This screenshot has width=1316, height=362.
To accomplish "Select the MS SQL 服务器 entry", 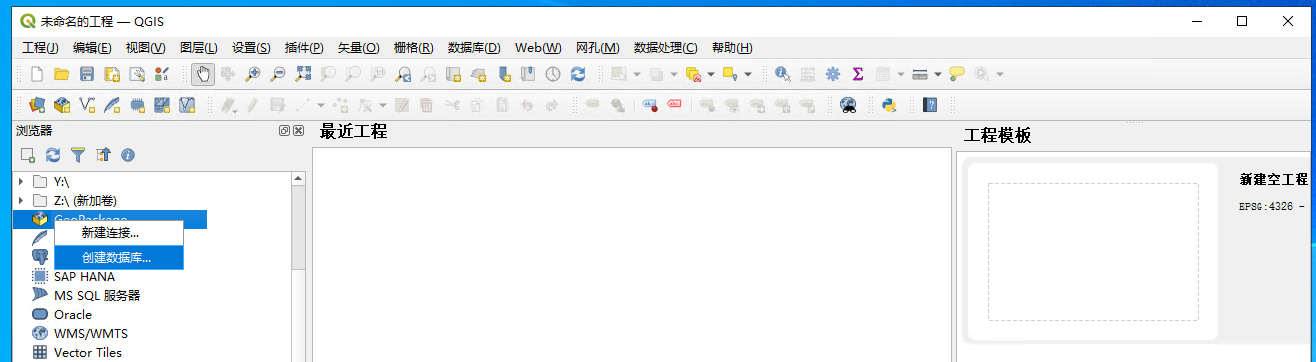I will coord(96,295).
